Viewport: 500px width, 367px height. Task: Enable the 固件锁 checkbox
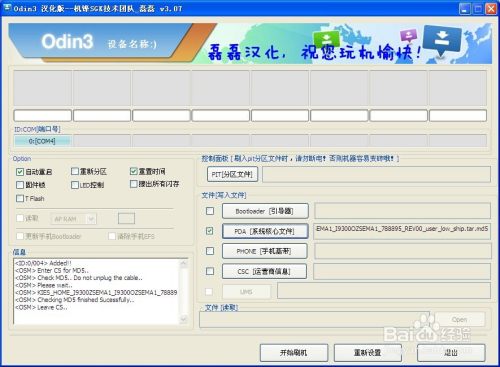click(x=20, y=185)
